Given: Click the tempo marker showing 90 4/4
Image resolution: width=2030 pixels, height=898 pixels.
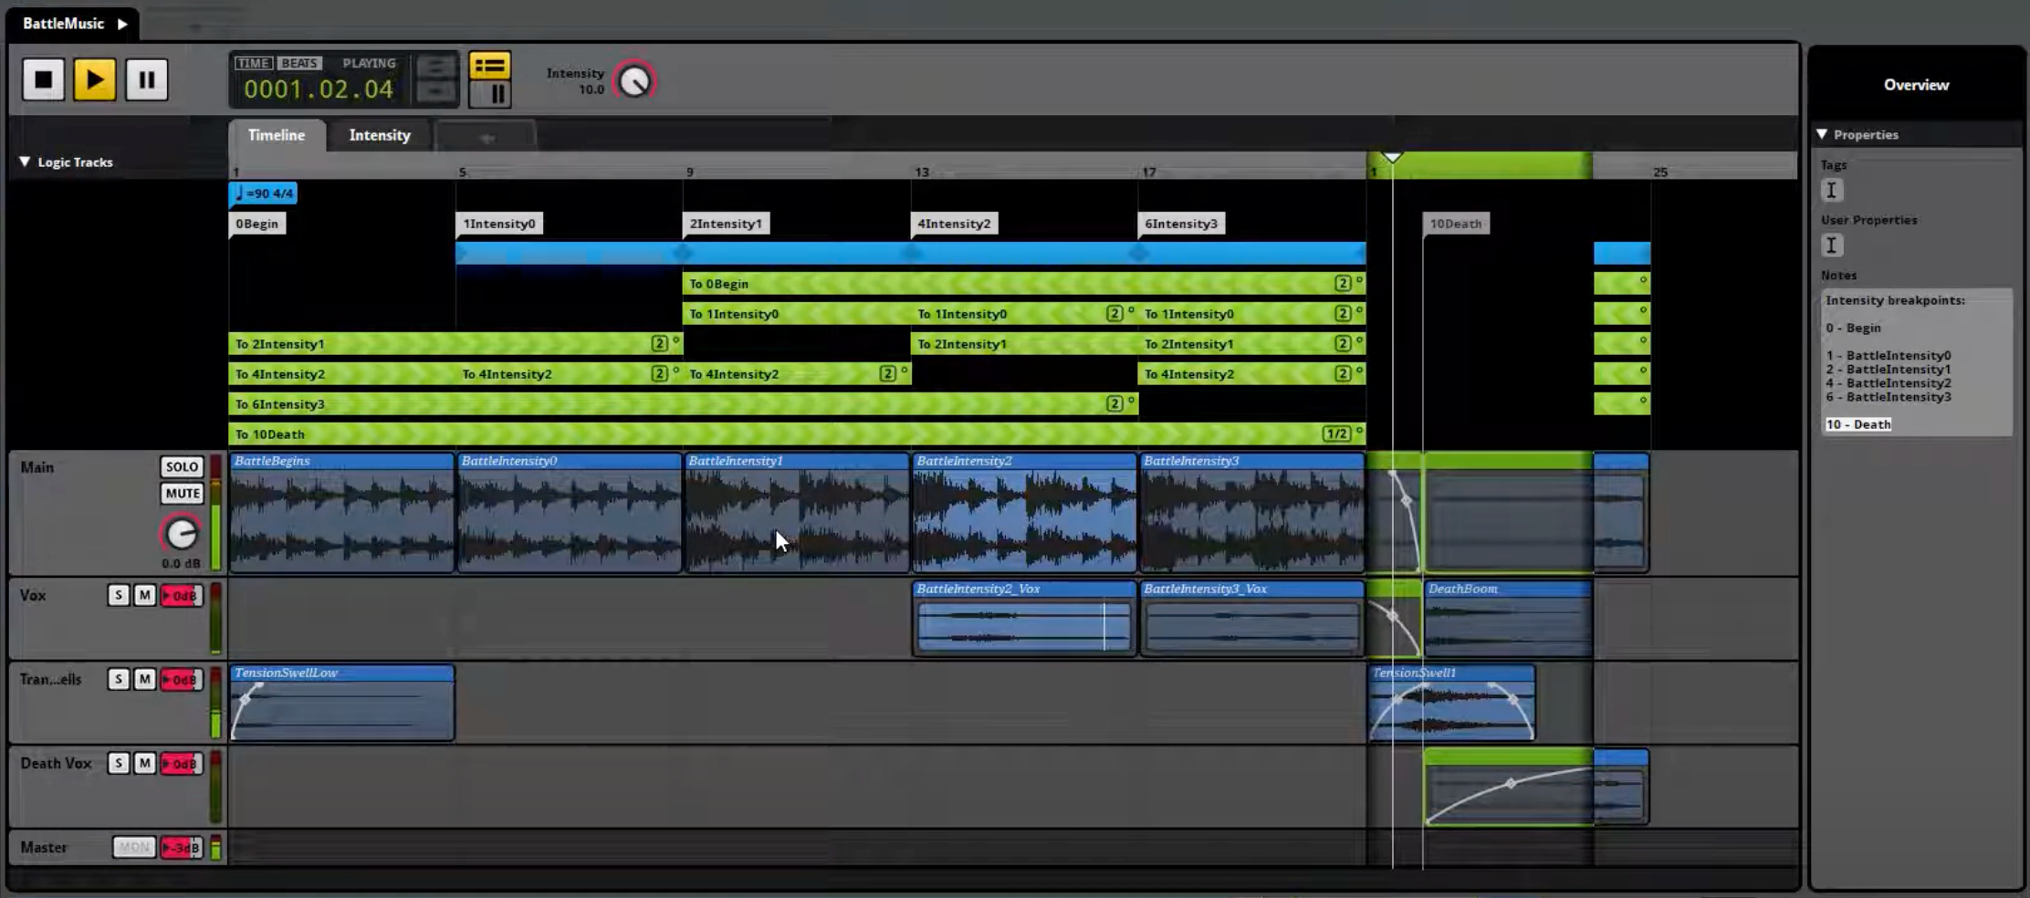Looking at the screenshot, I should coord(263,193).
